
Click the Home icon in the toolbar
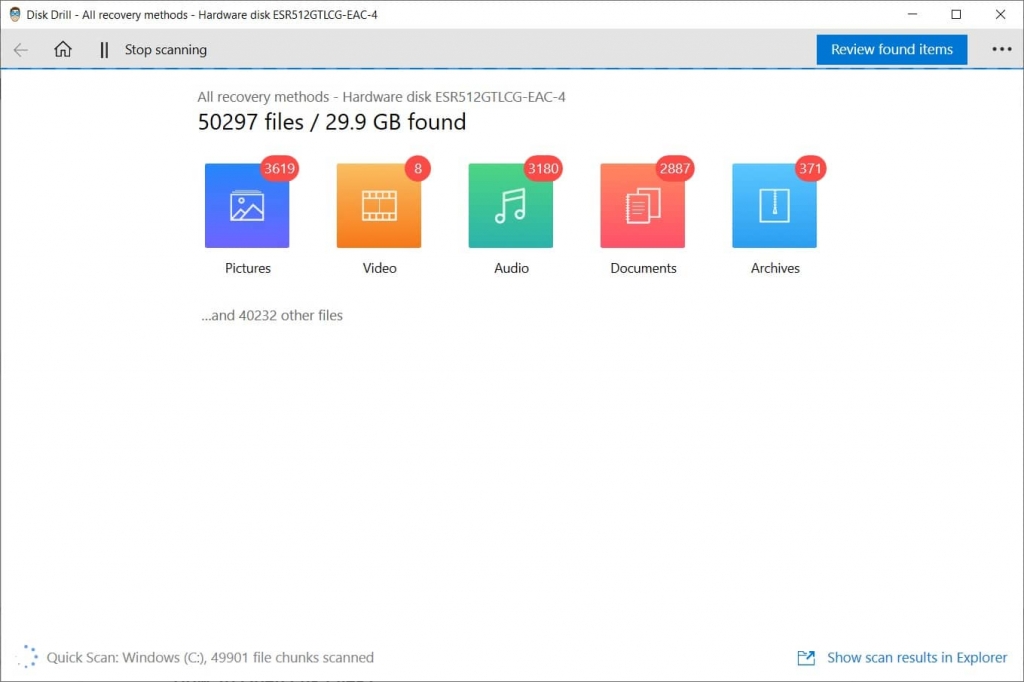click(63, 49)
